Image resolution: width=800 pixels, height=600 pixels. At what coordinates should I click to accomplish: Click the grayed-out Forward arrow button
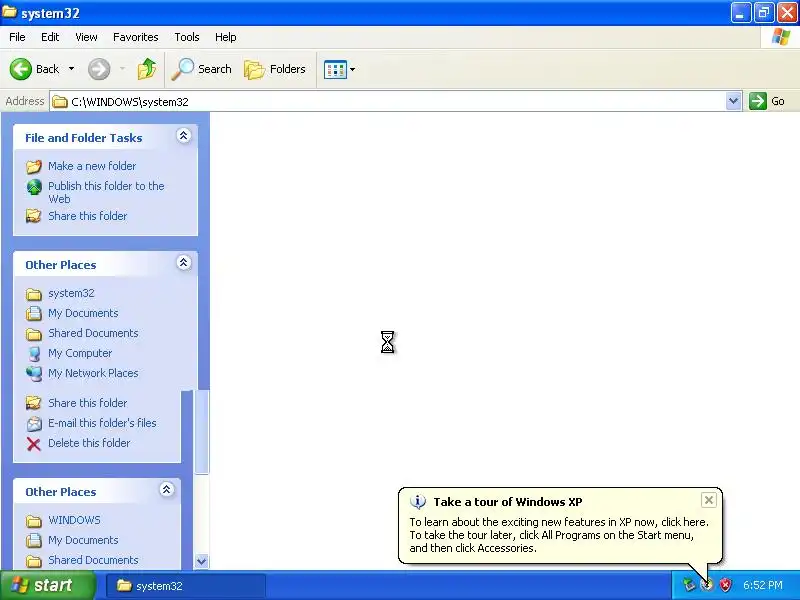coord(99,69)
